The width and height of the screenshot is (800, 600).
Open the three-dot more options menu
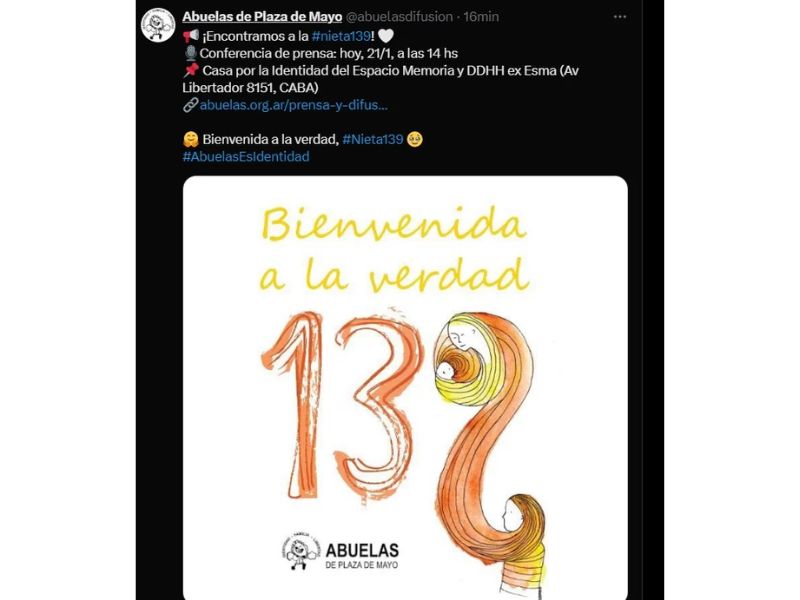(619, 17)
